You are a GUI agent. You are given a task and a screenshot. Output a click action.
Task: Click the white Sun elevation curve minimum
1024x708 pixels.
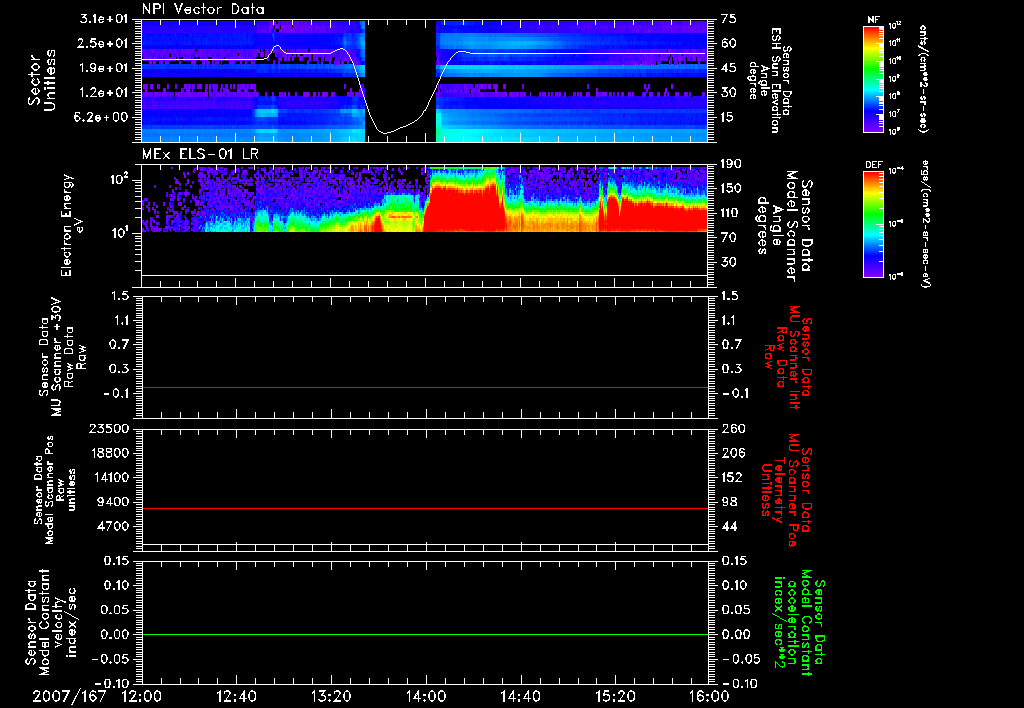(385, 133)
